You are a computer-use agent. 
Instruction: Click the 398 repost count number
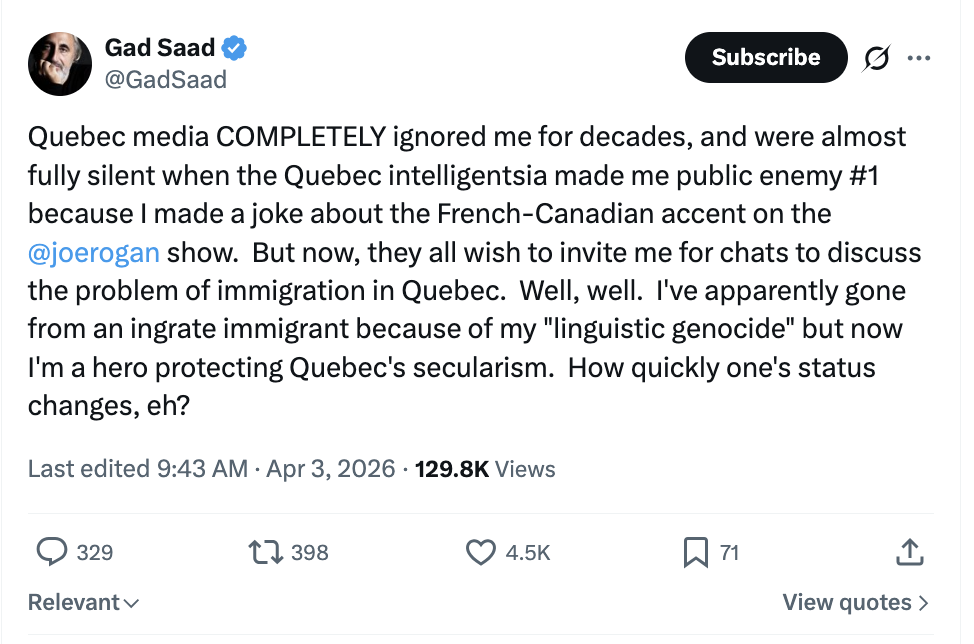coord(309,551)
